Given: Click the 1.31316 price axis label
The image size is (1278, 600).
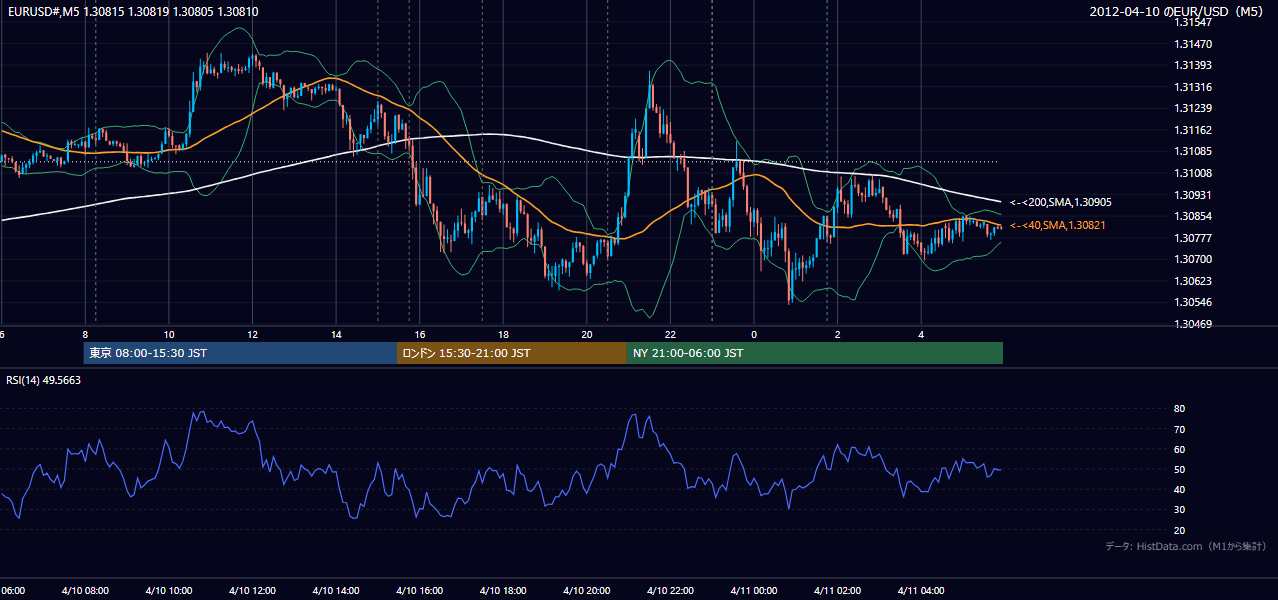Looking at the screenshot, I should [1192, 87].
